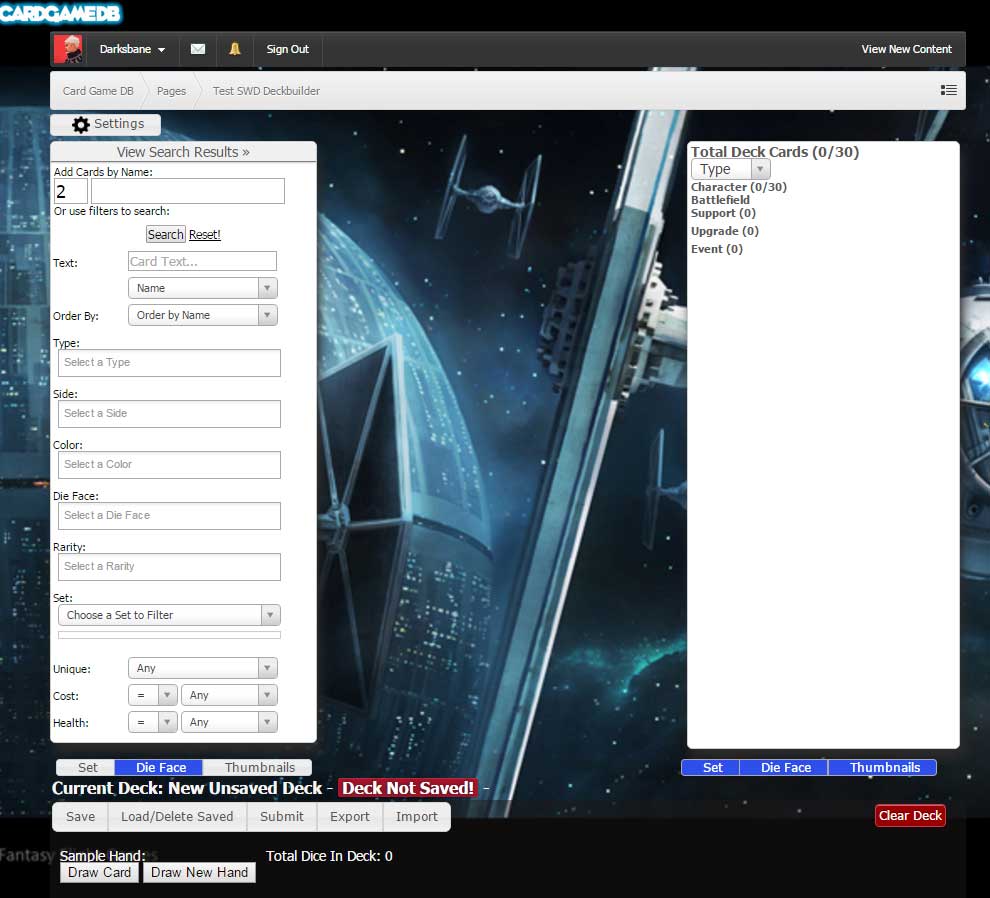Open the messages envelope icon
Screen dimensions: 990x898
pyautogui.click(x=198, y=49)
